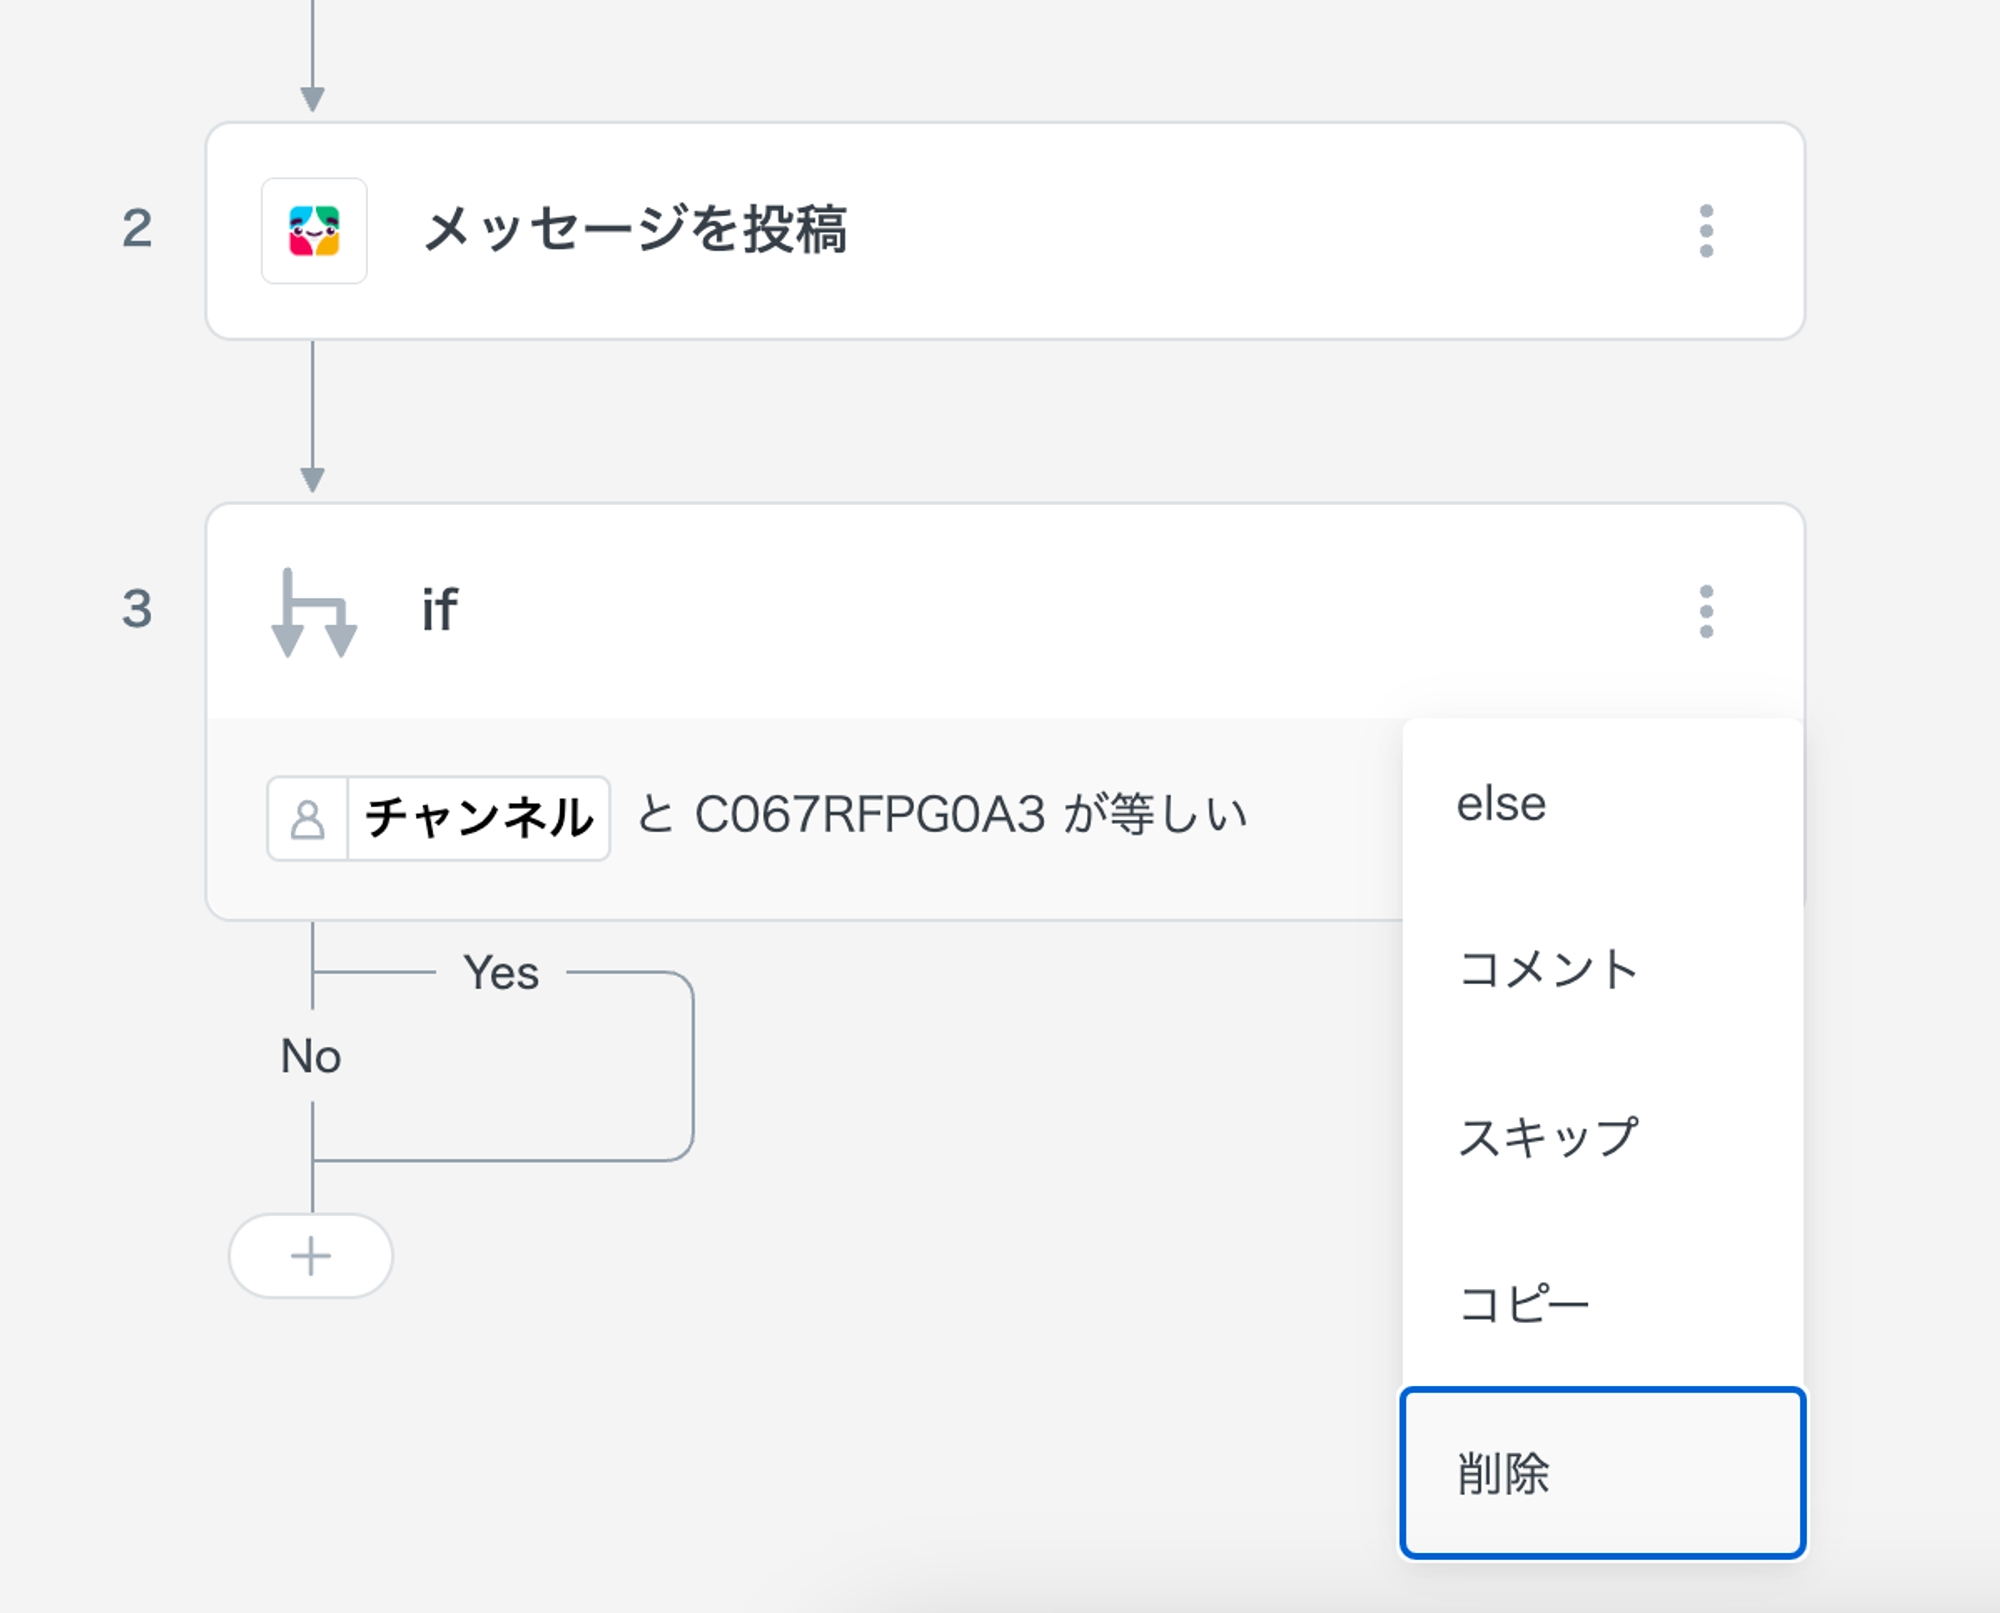Click 削除 to delete the if step
Image resolution: width=2000 pixels, height=1613 pixels.
[1503, 1473]
